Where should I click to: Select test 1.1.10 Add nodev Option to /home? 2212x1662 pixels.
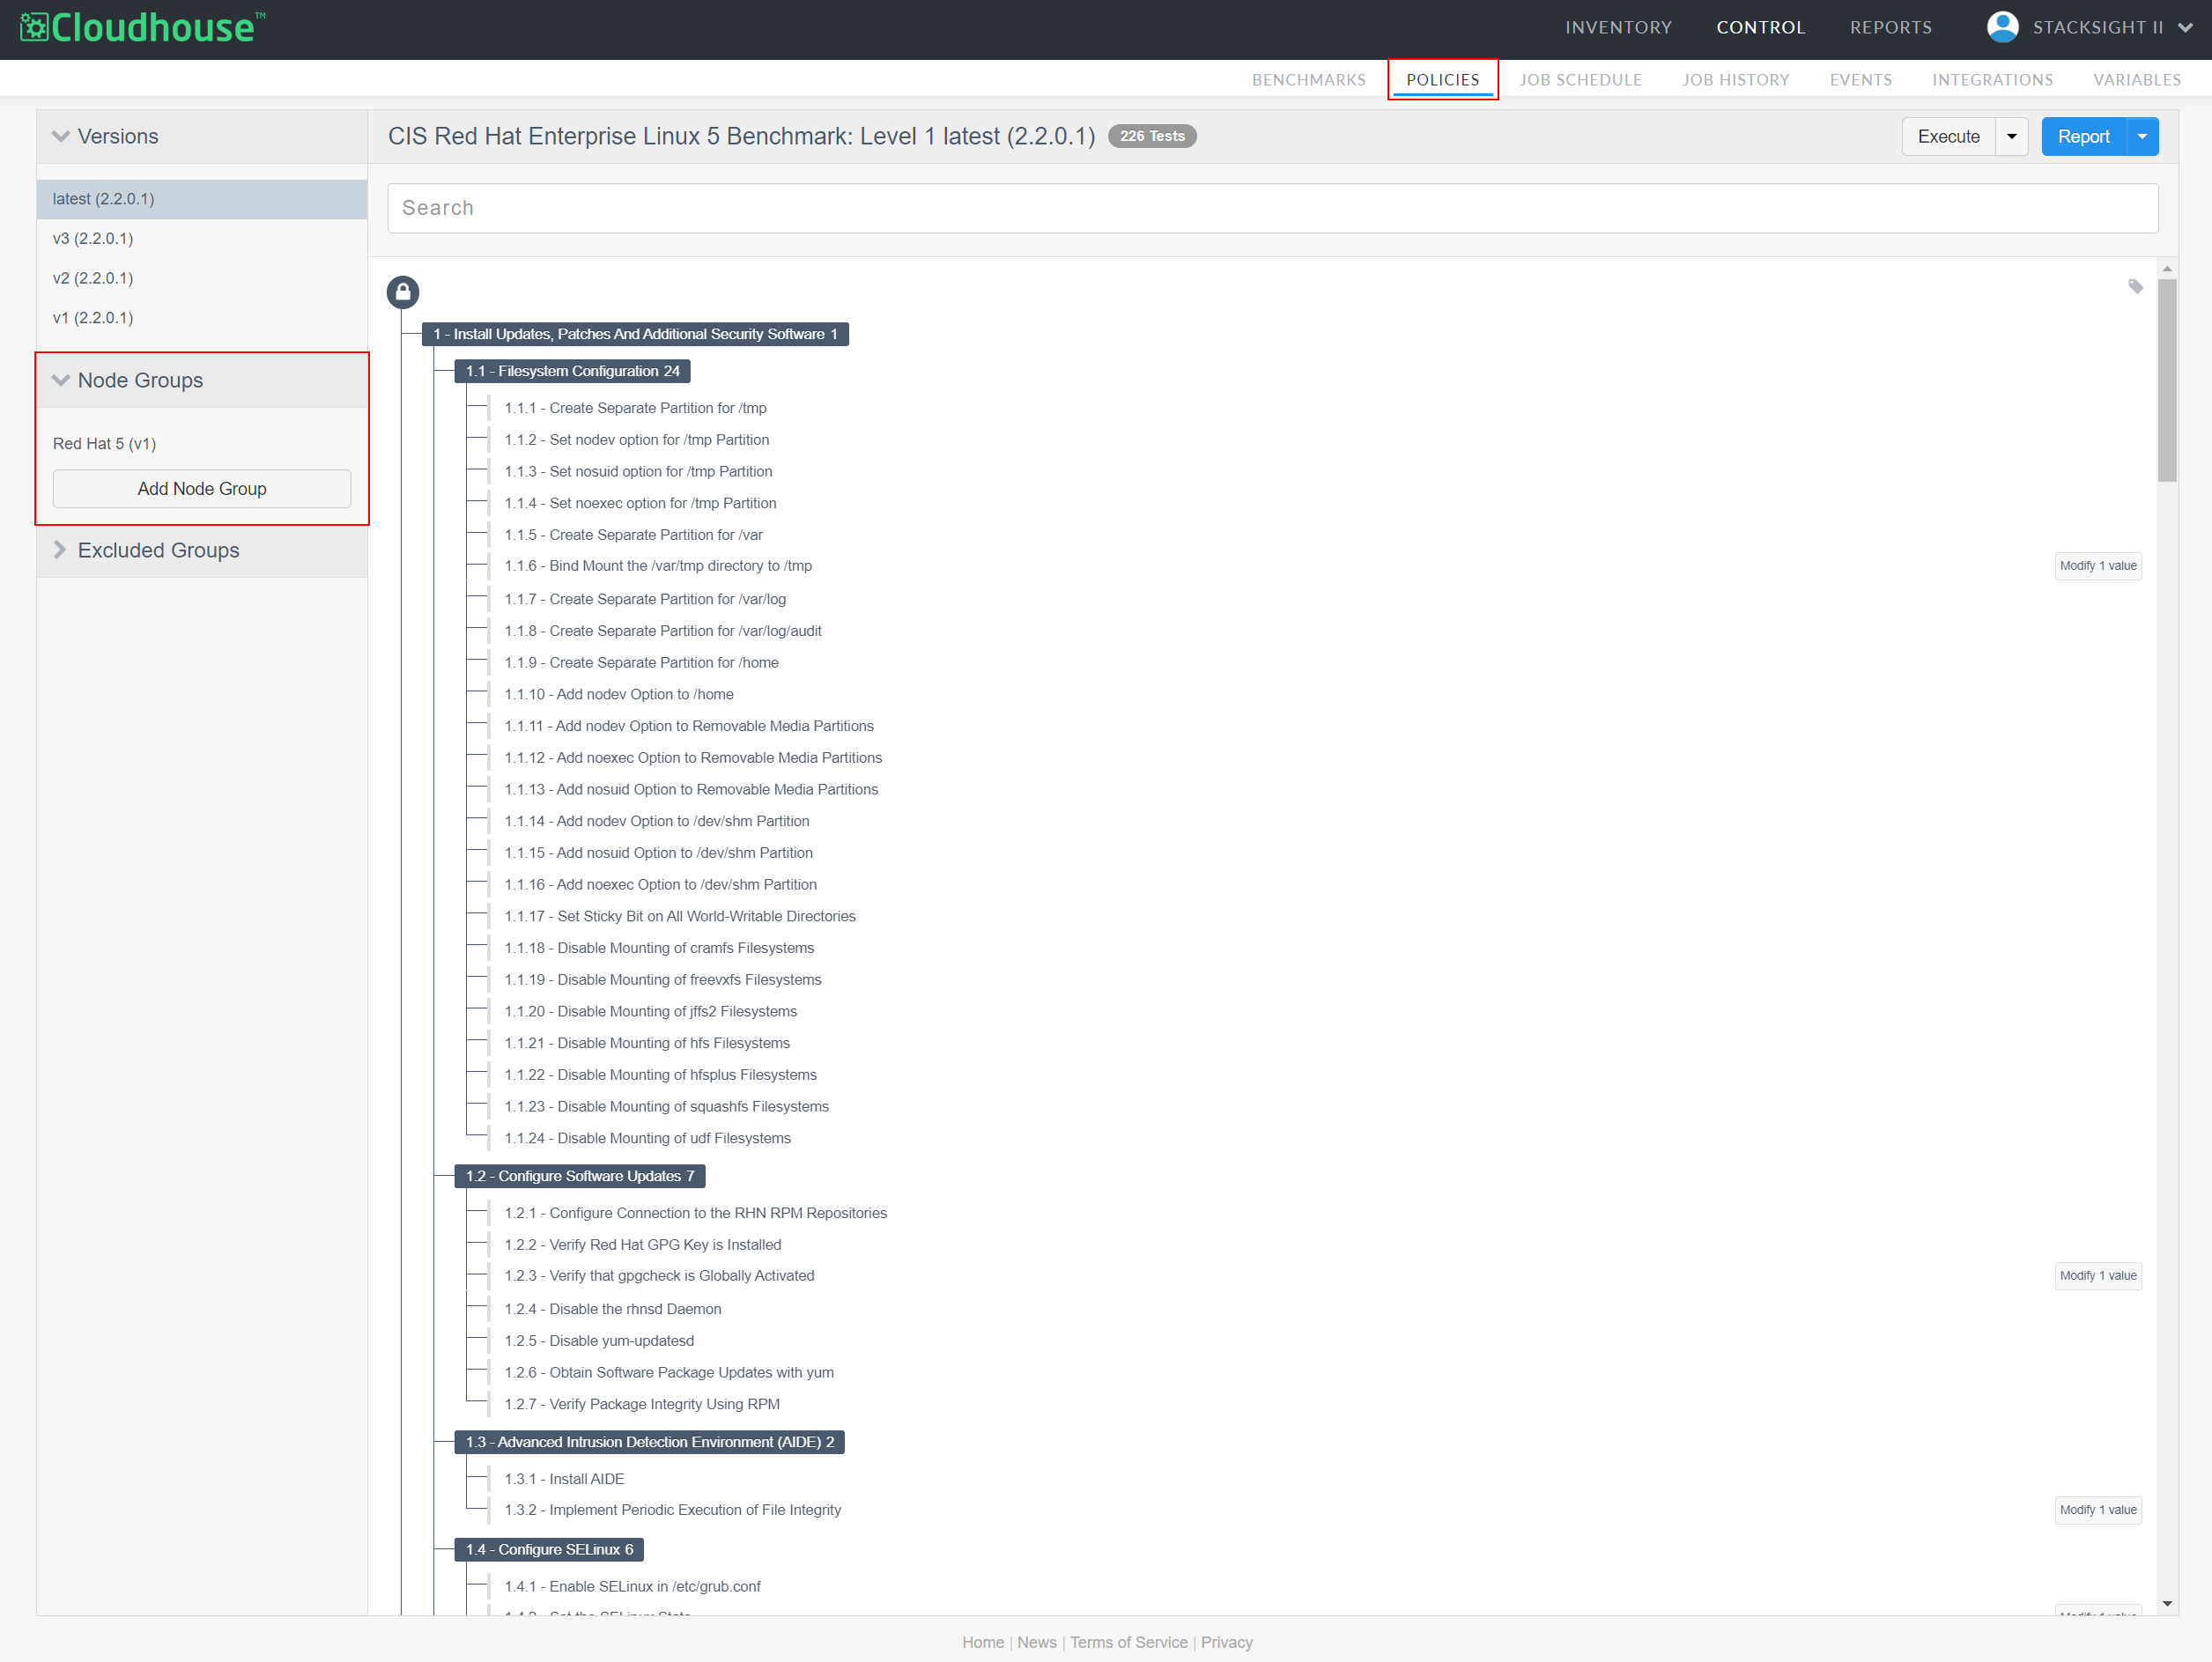[x=619, y=695]
